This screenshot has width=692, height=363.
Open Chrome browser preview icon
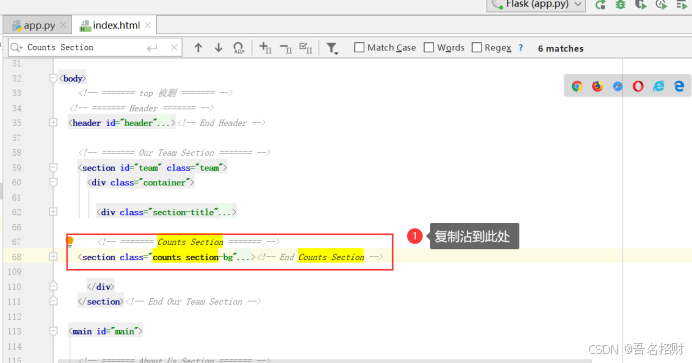pos(576,86)
